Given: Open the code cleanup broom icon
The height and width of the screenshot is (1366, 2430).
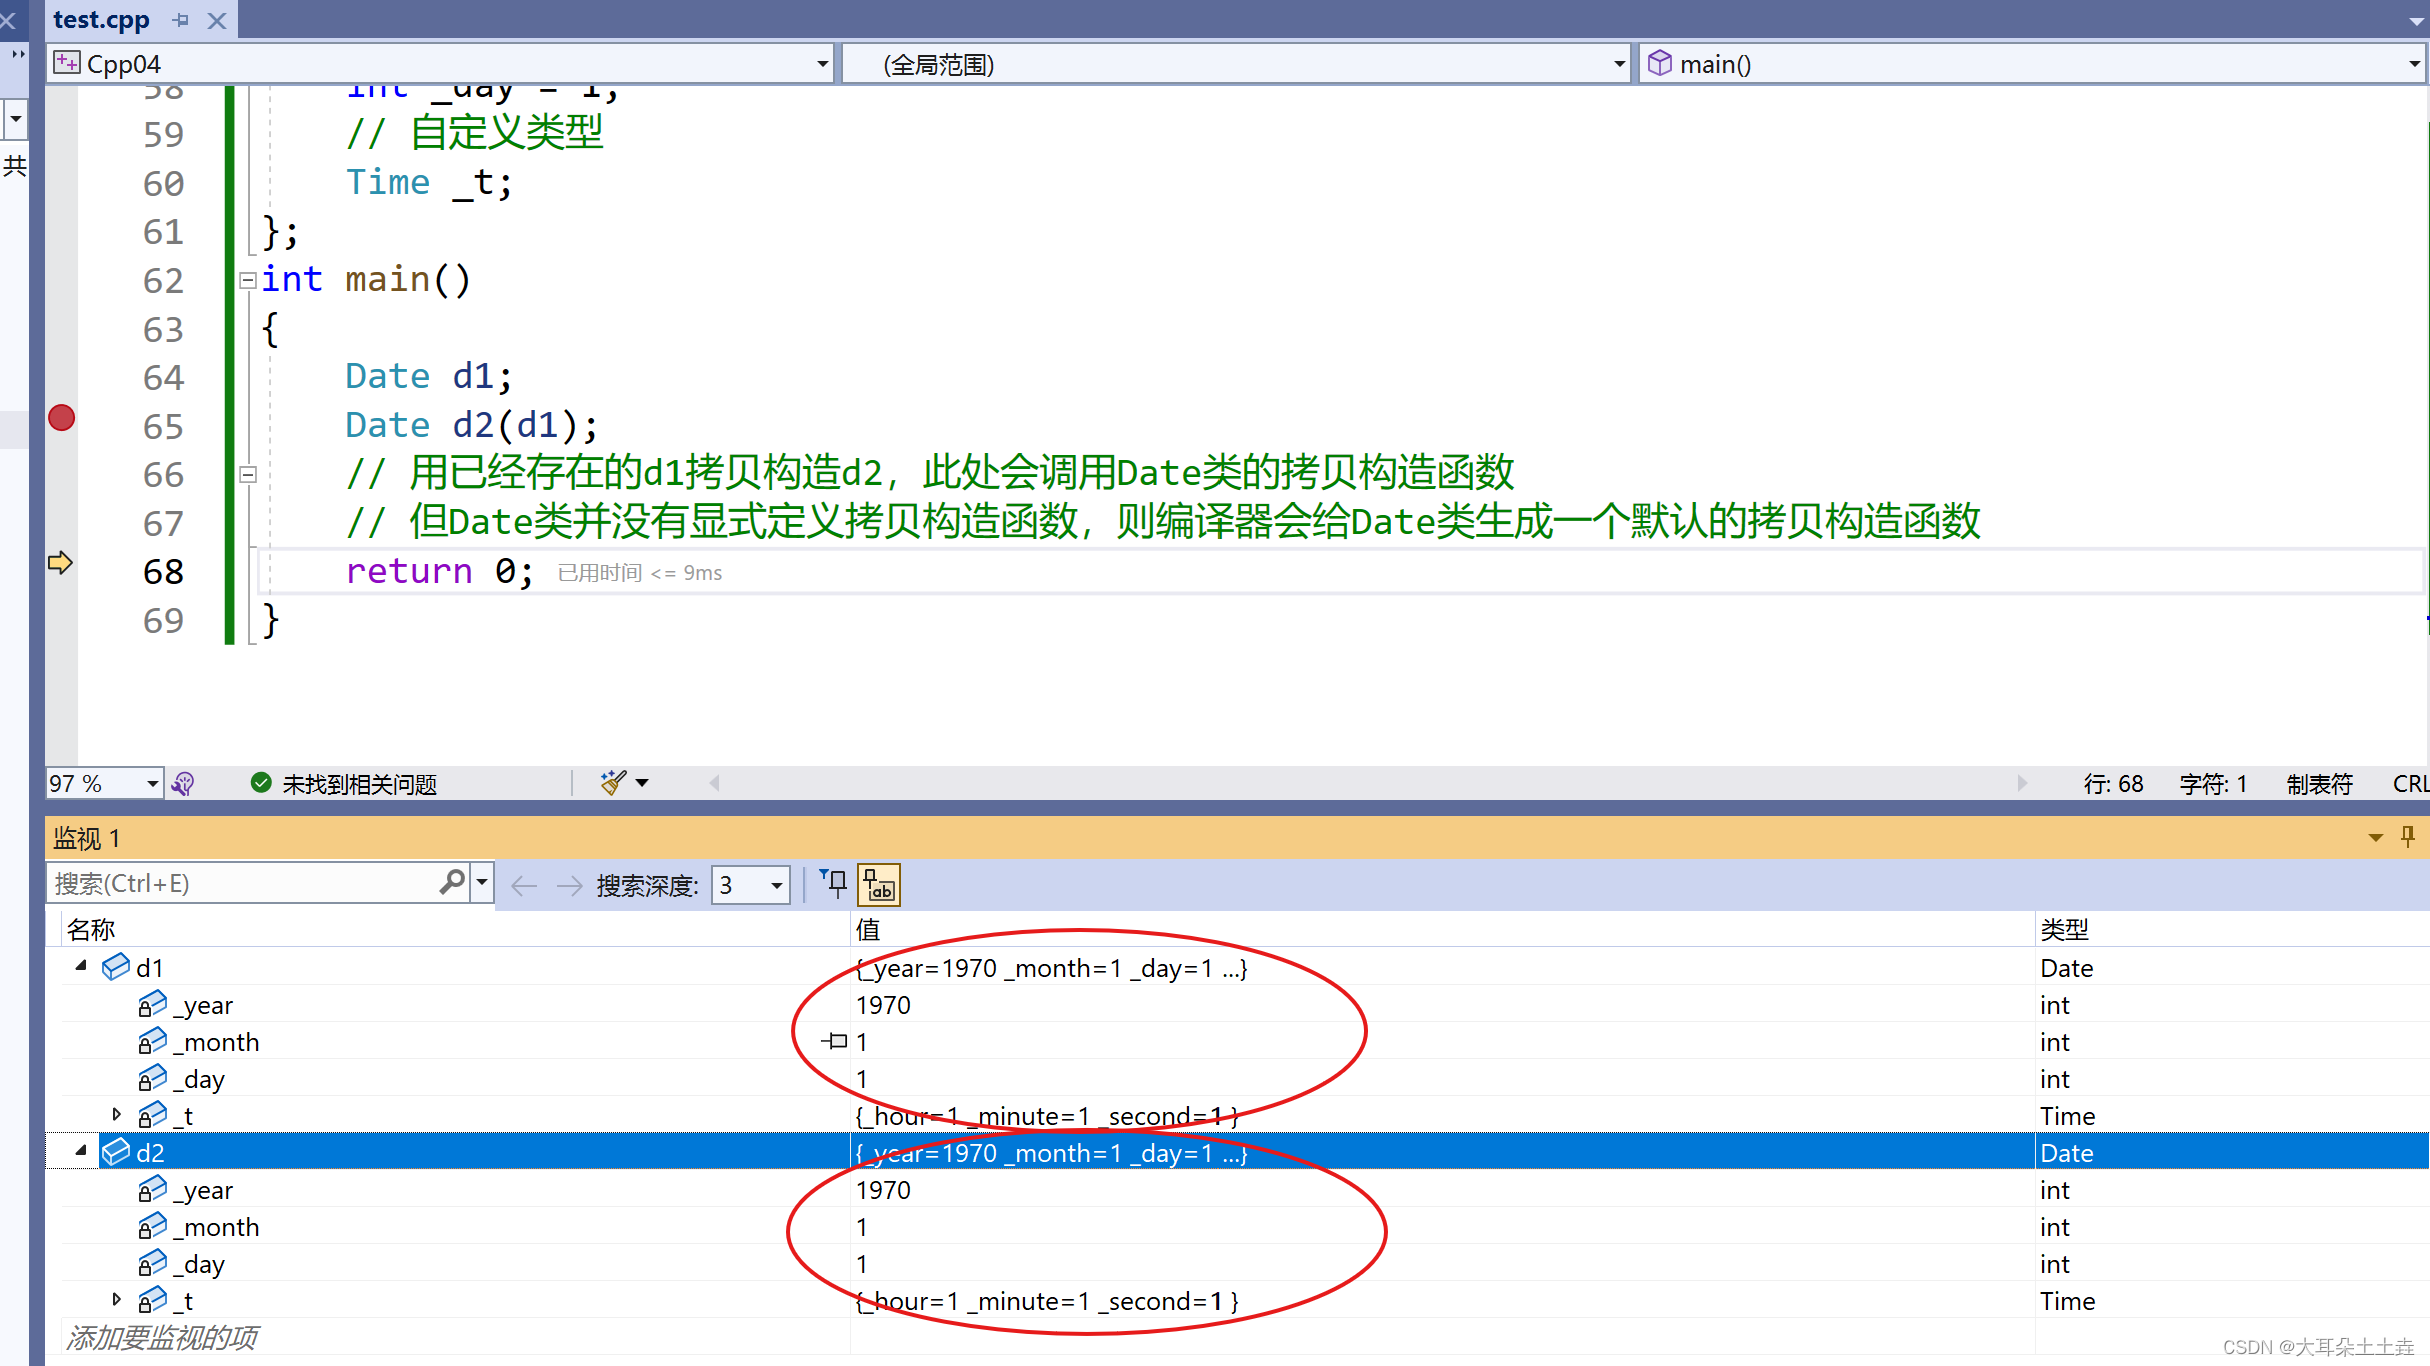Looking at the screenshot, I should tap(613, 783).
